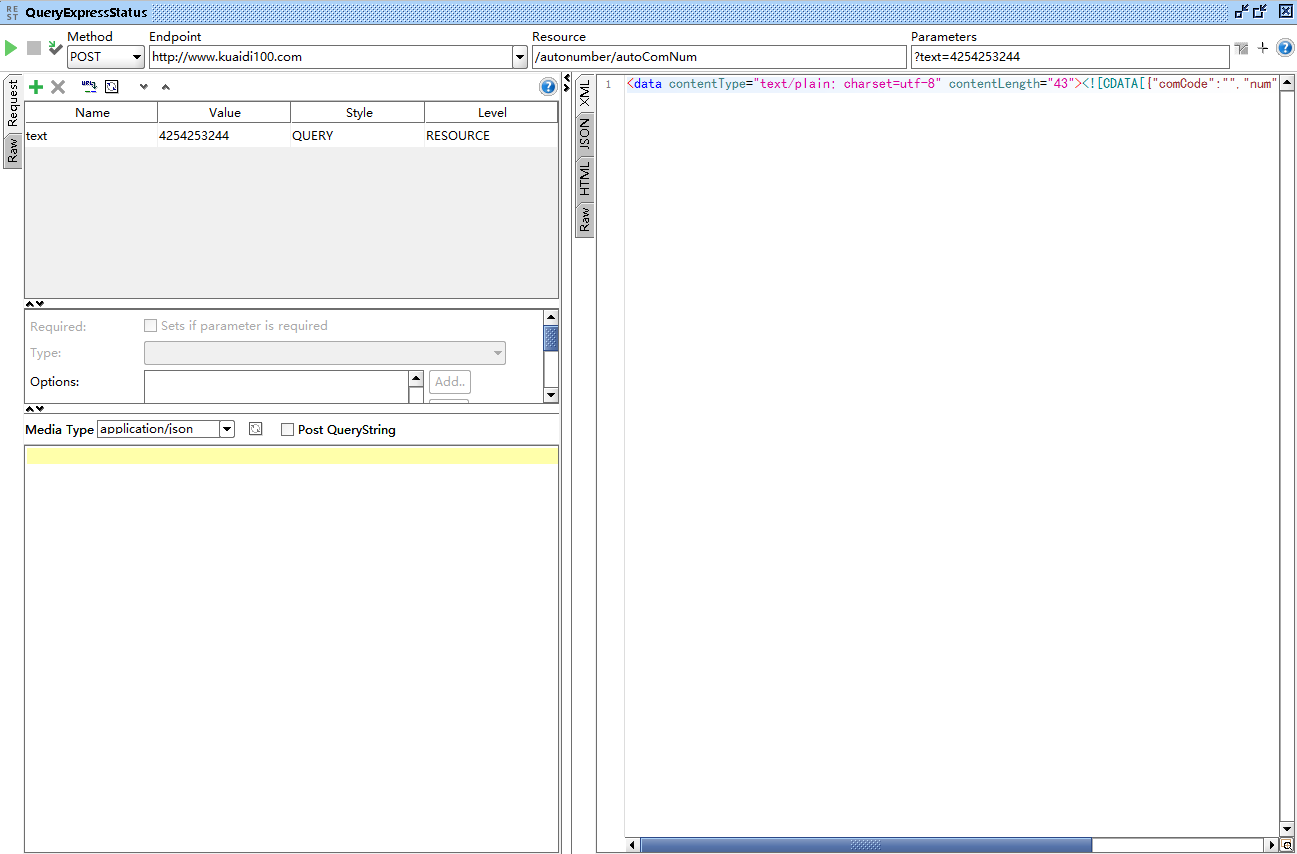The image size is (1297, 854).
Task: Click the icon beside the URL extract icon
Action: click(x=112, y=87)
